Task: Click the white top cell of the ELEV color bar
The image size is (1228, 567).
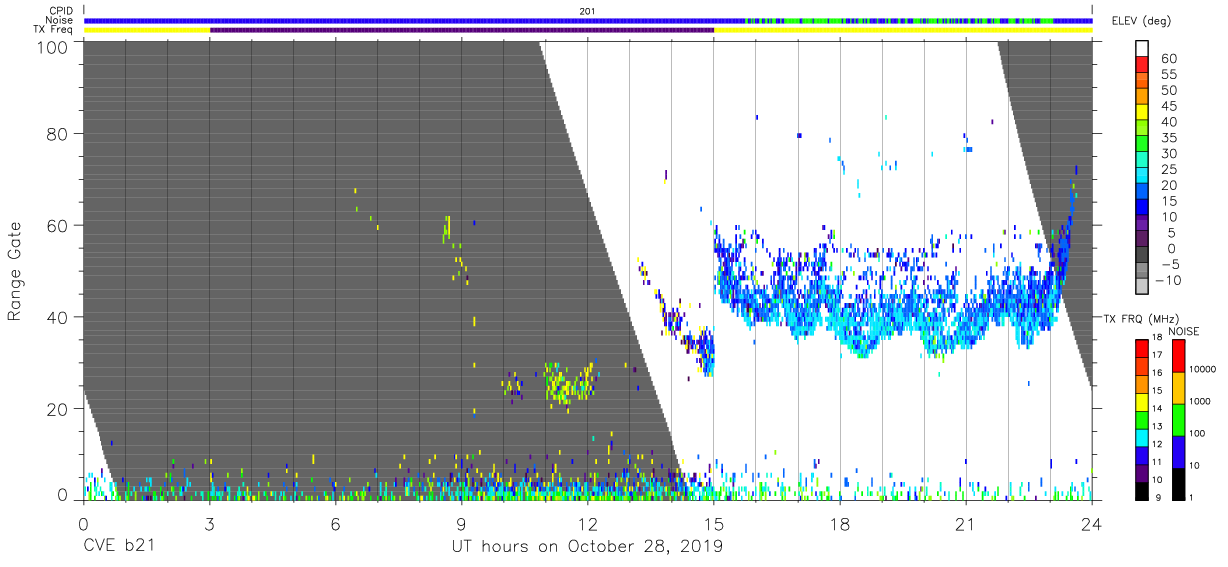Action: pos(1144,49)
